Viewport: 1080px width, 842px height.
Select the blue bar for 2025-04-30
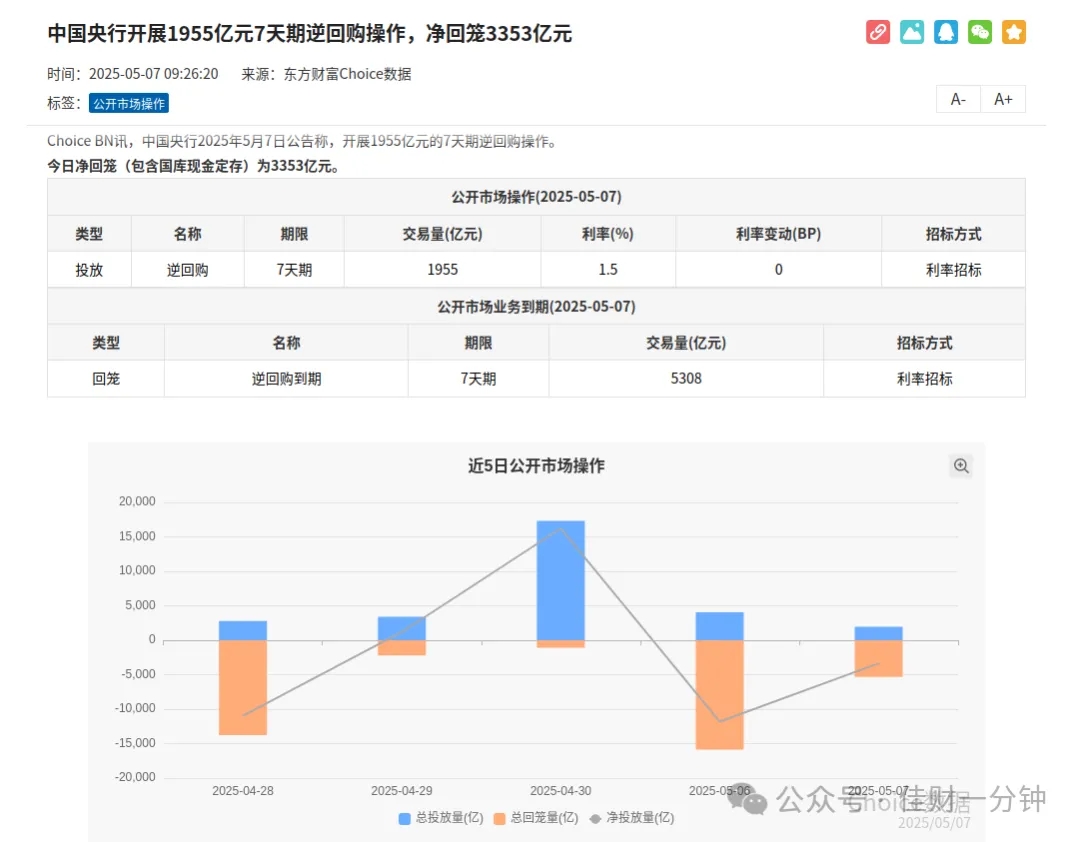(561, 580)
